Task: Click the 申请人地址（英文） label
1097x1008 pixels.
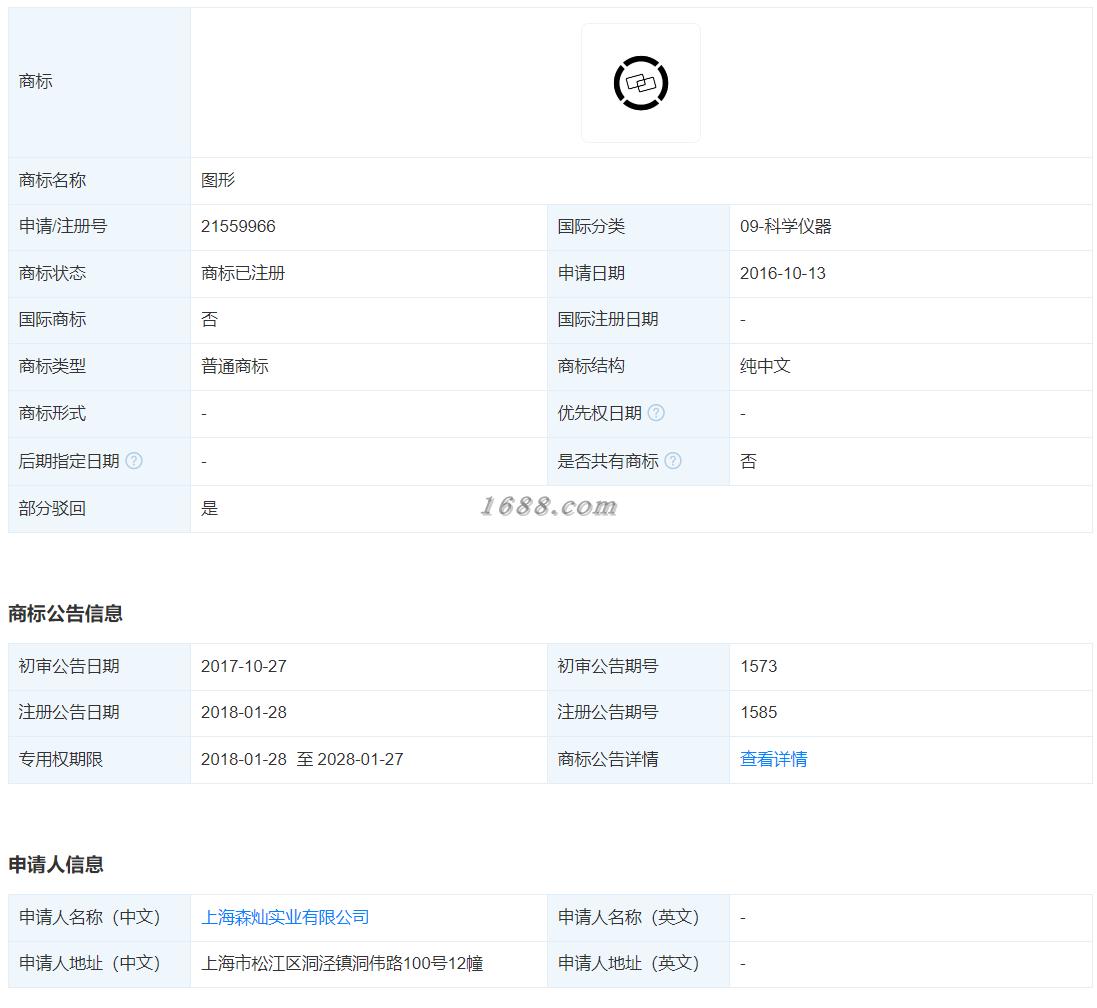Action: 628,963
